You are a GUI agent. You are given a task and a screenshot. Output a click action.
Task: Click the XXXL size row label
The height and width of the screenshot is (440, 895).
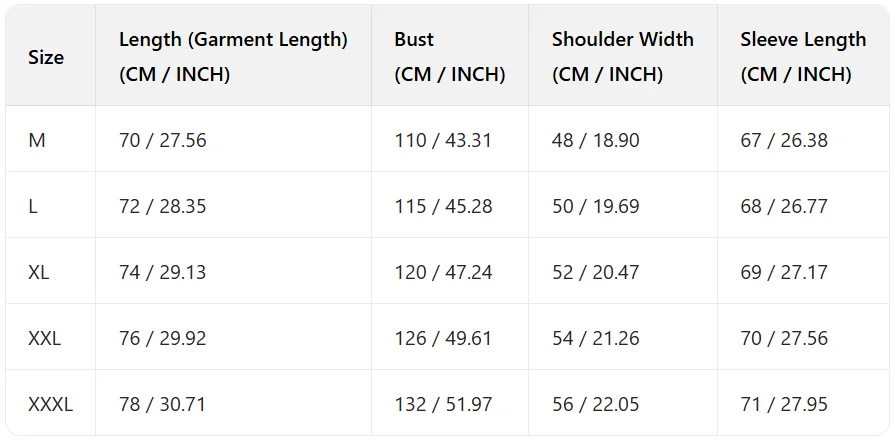(x=51, y=404)
